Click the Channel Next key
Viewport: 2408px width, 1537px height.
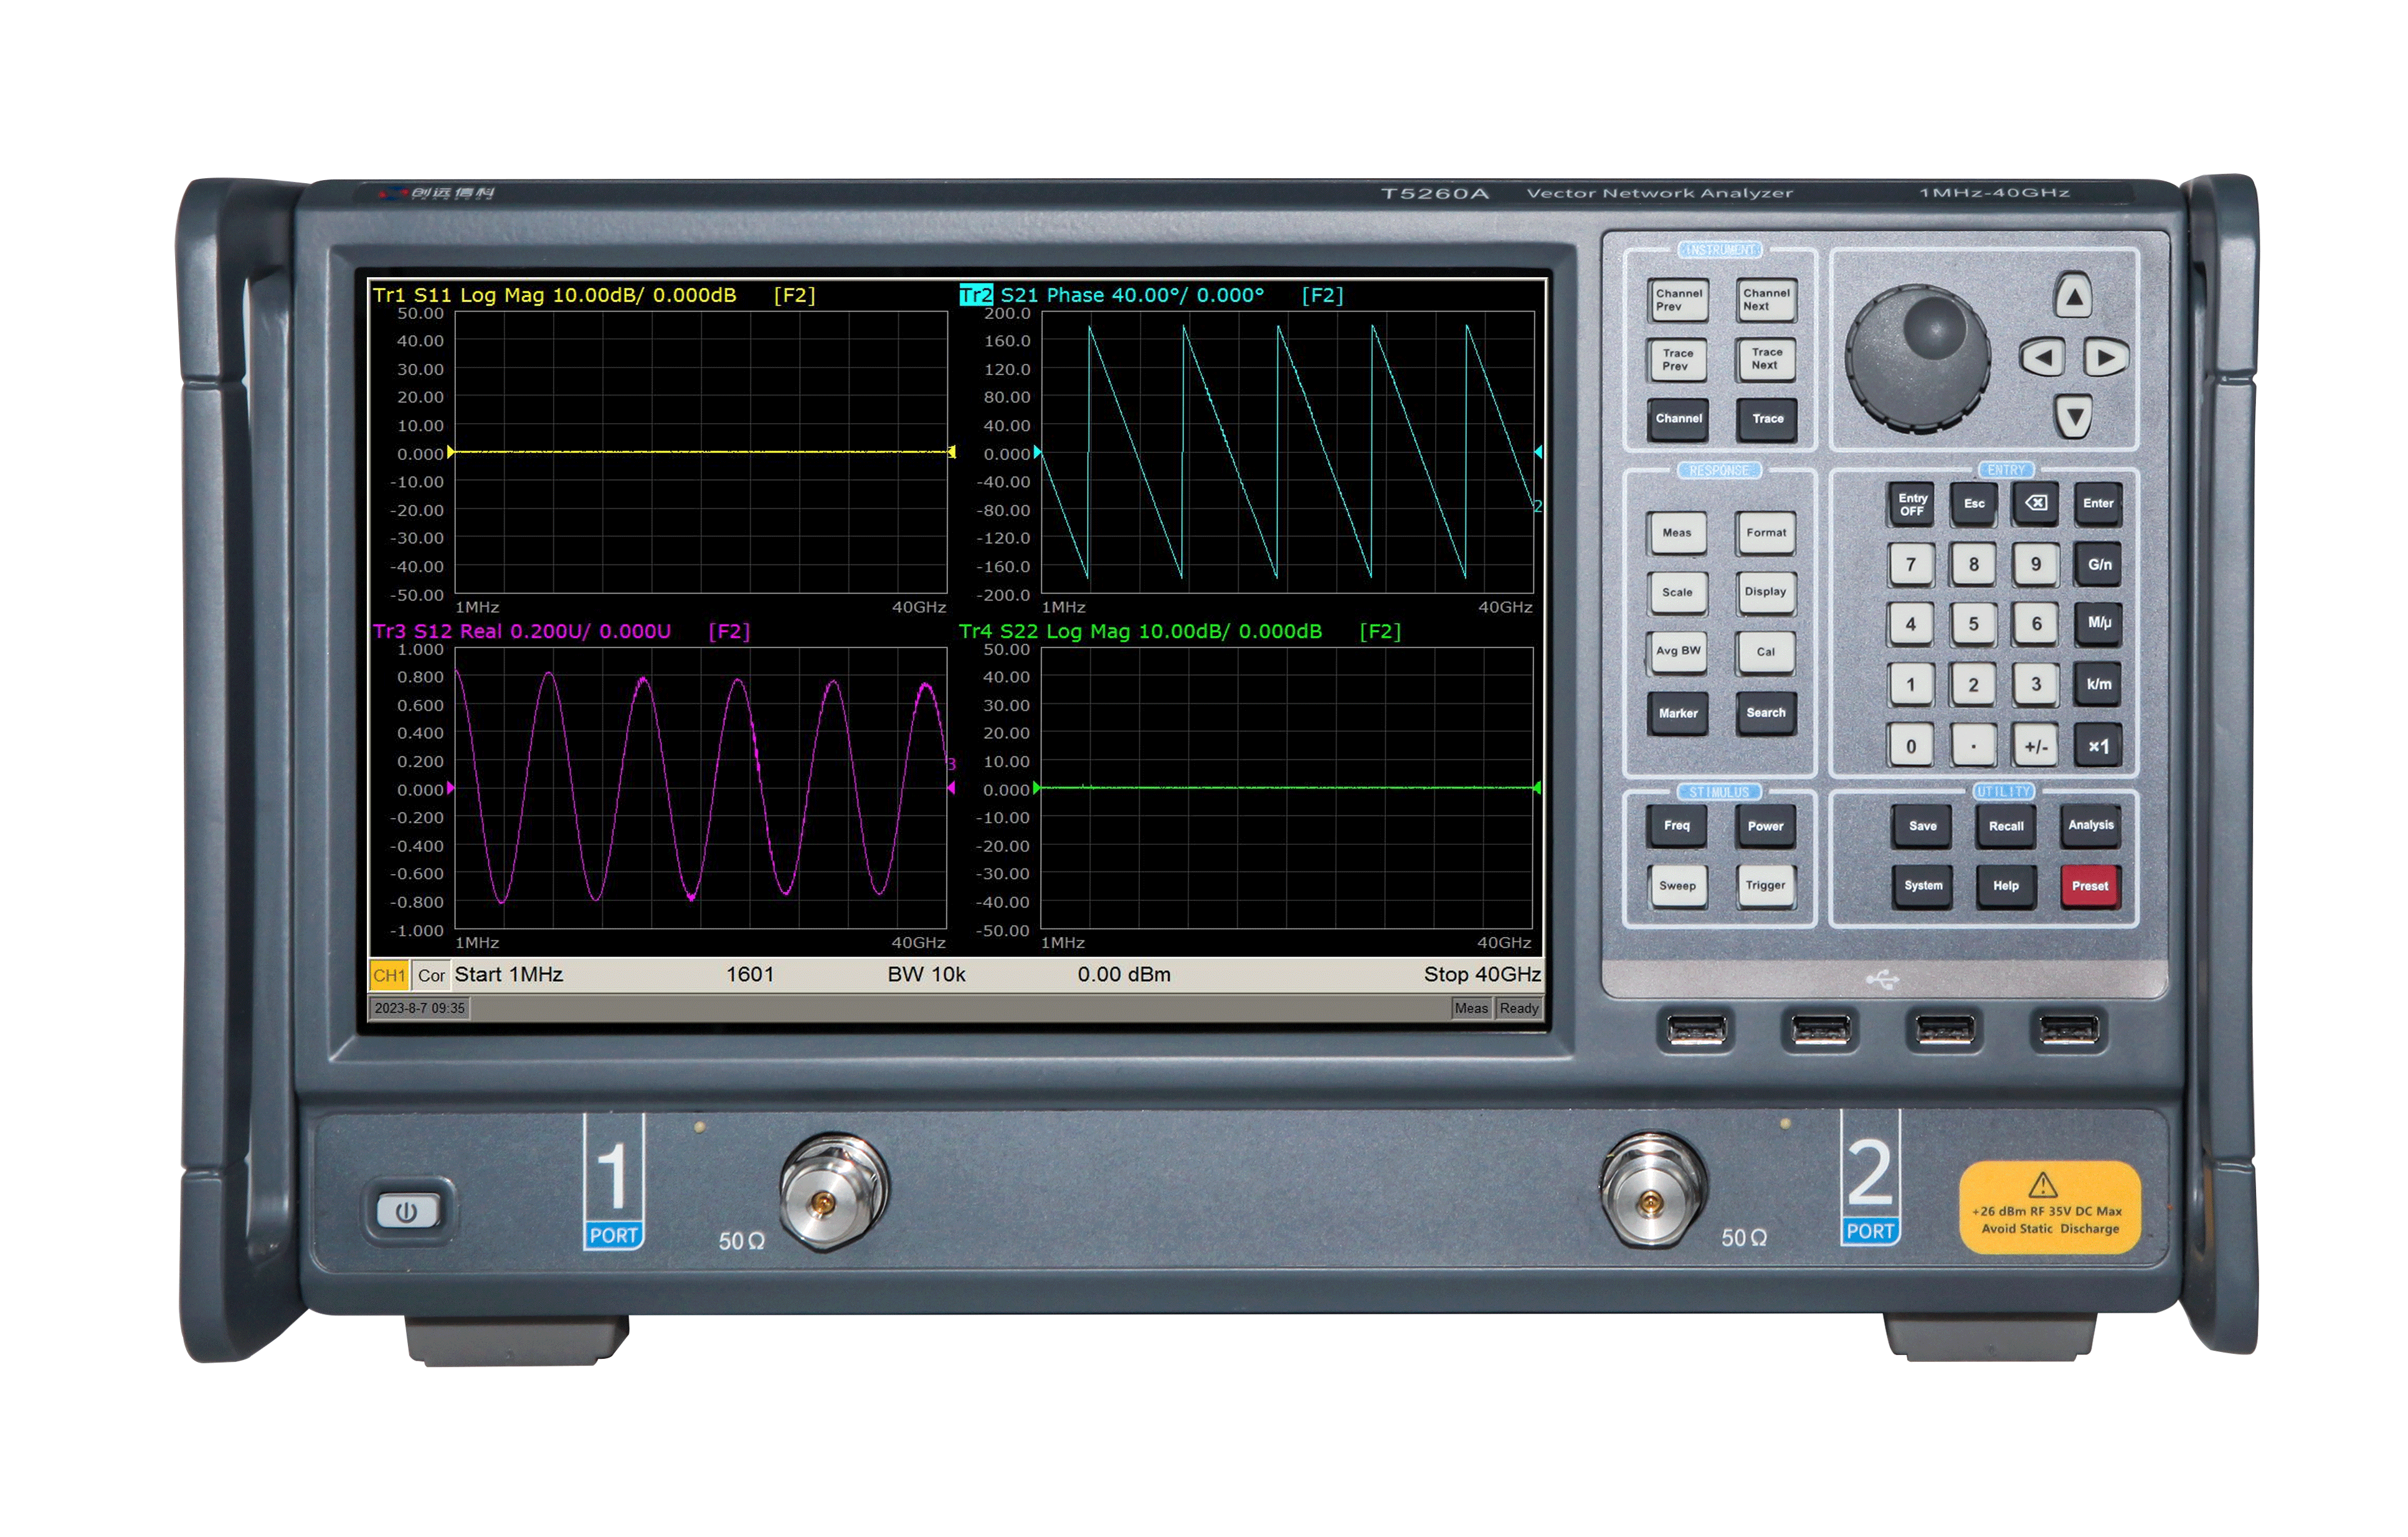pos(1765,300)
